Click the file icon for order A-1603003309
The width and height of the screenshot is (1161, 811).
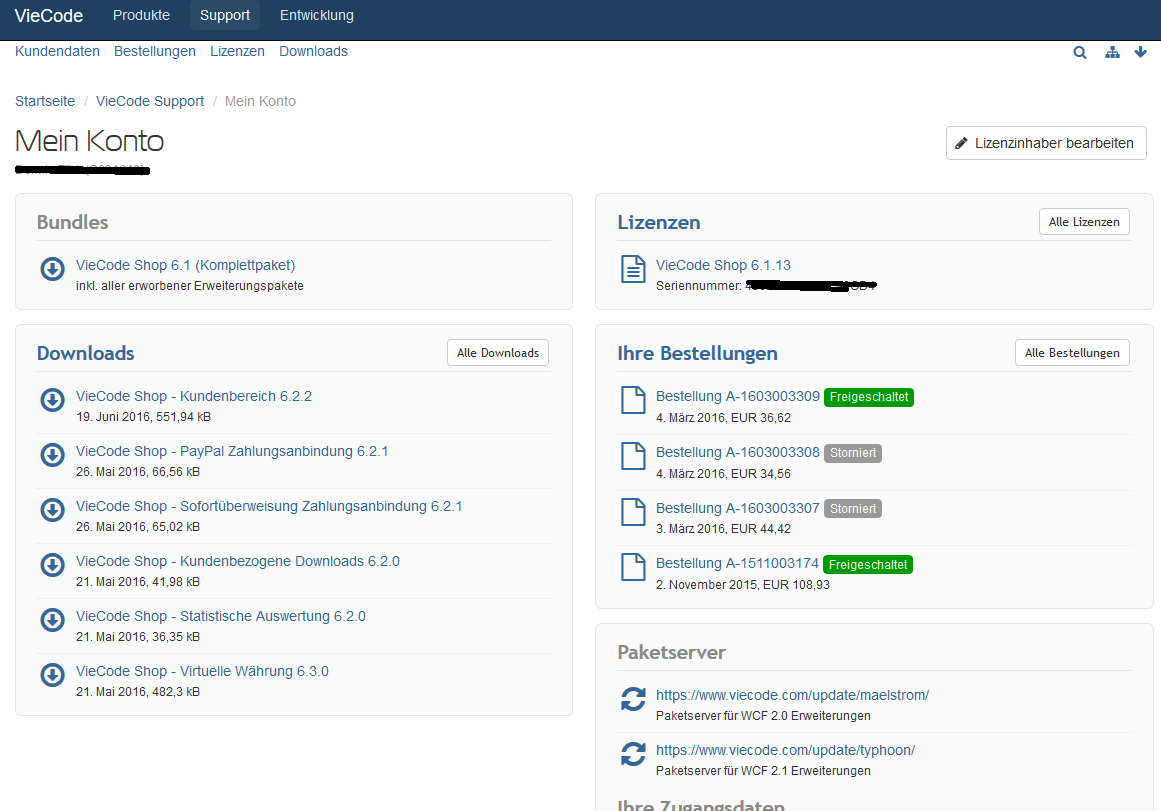(x=633, y=400)
